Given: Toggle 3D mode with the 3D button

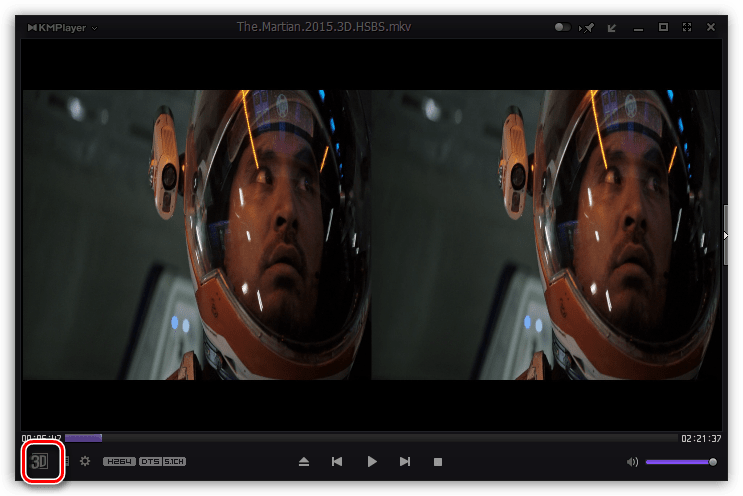Looking at the screenshot, I should click(x=40, y=461).
